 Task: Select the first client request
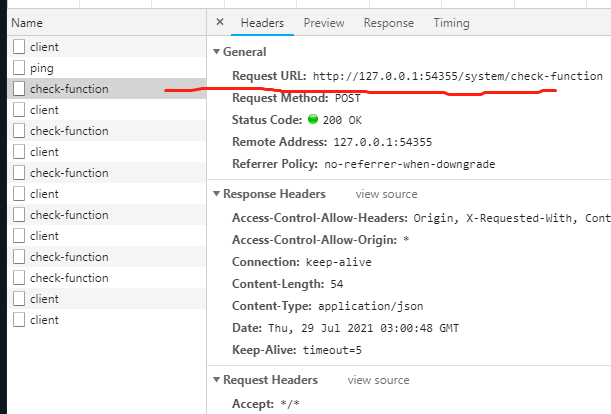click(x=44, y=47)
